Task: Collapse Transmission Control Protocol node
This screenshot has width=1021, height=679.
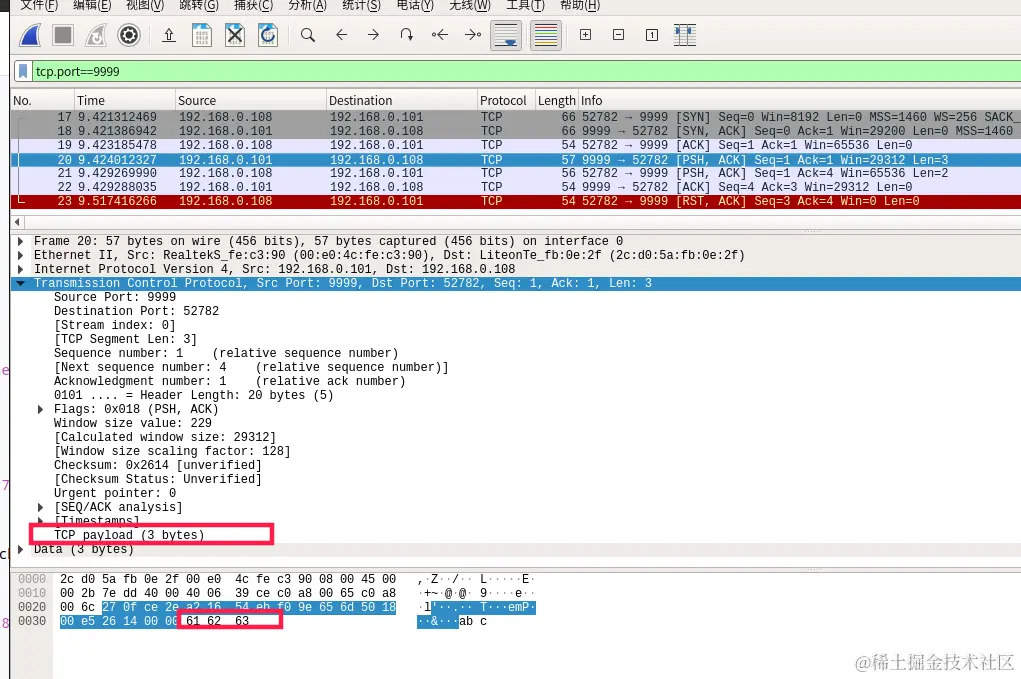Action: pyautogui.click(x=20, y=283)
